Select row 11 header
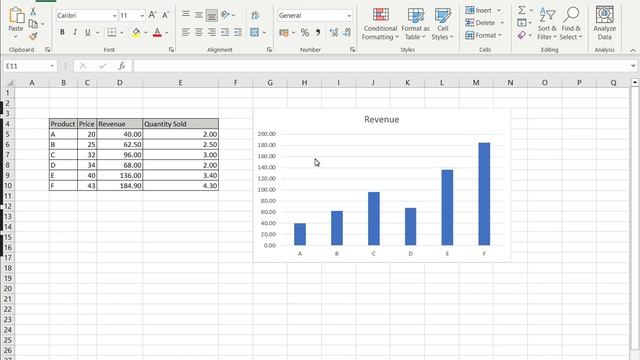Image resolution: width=640 pixels, height=360 pixels. pos(8,196)
